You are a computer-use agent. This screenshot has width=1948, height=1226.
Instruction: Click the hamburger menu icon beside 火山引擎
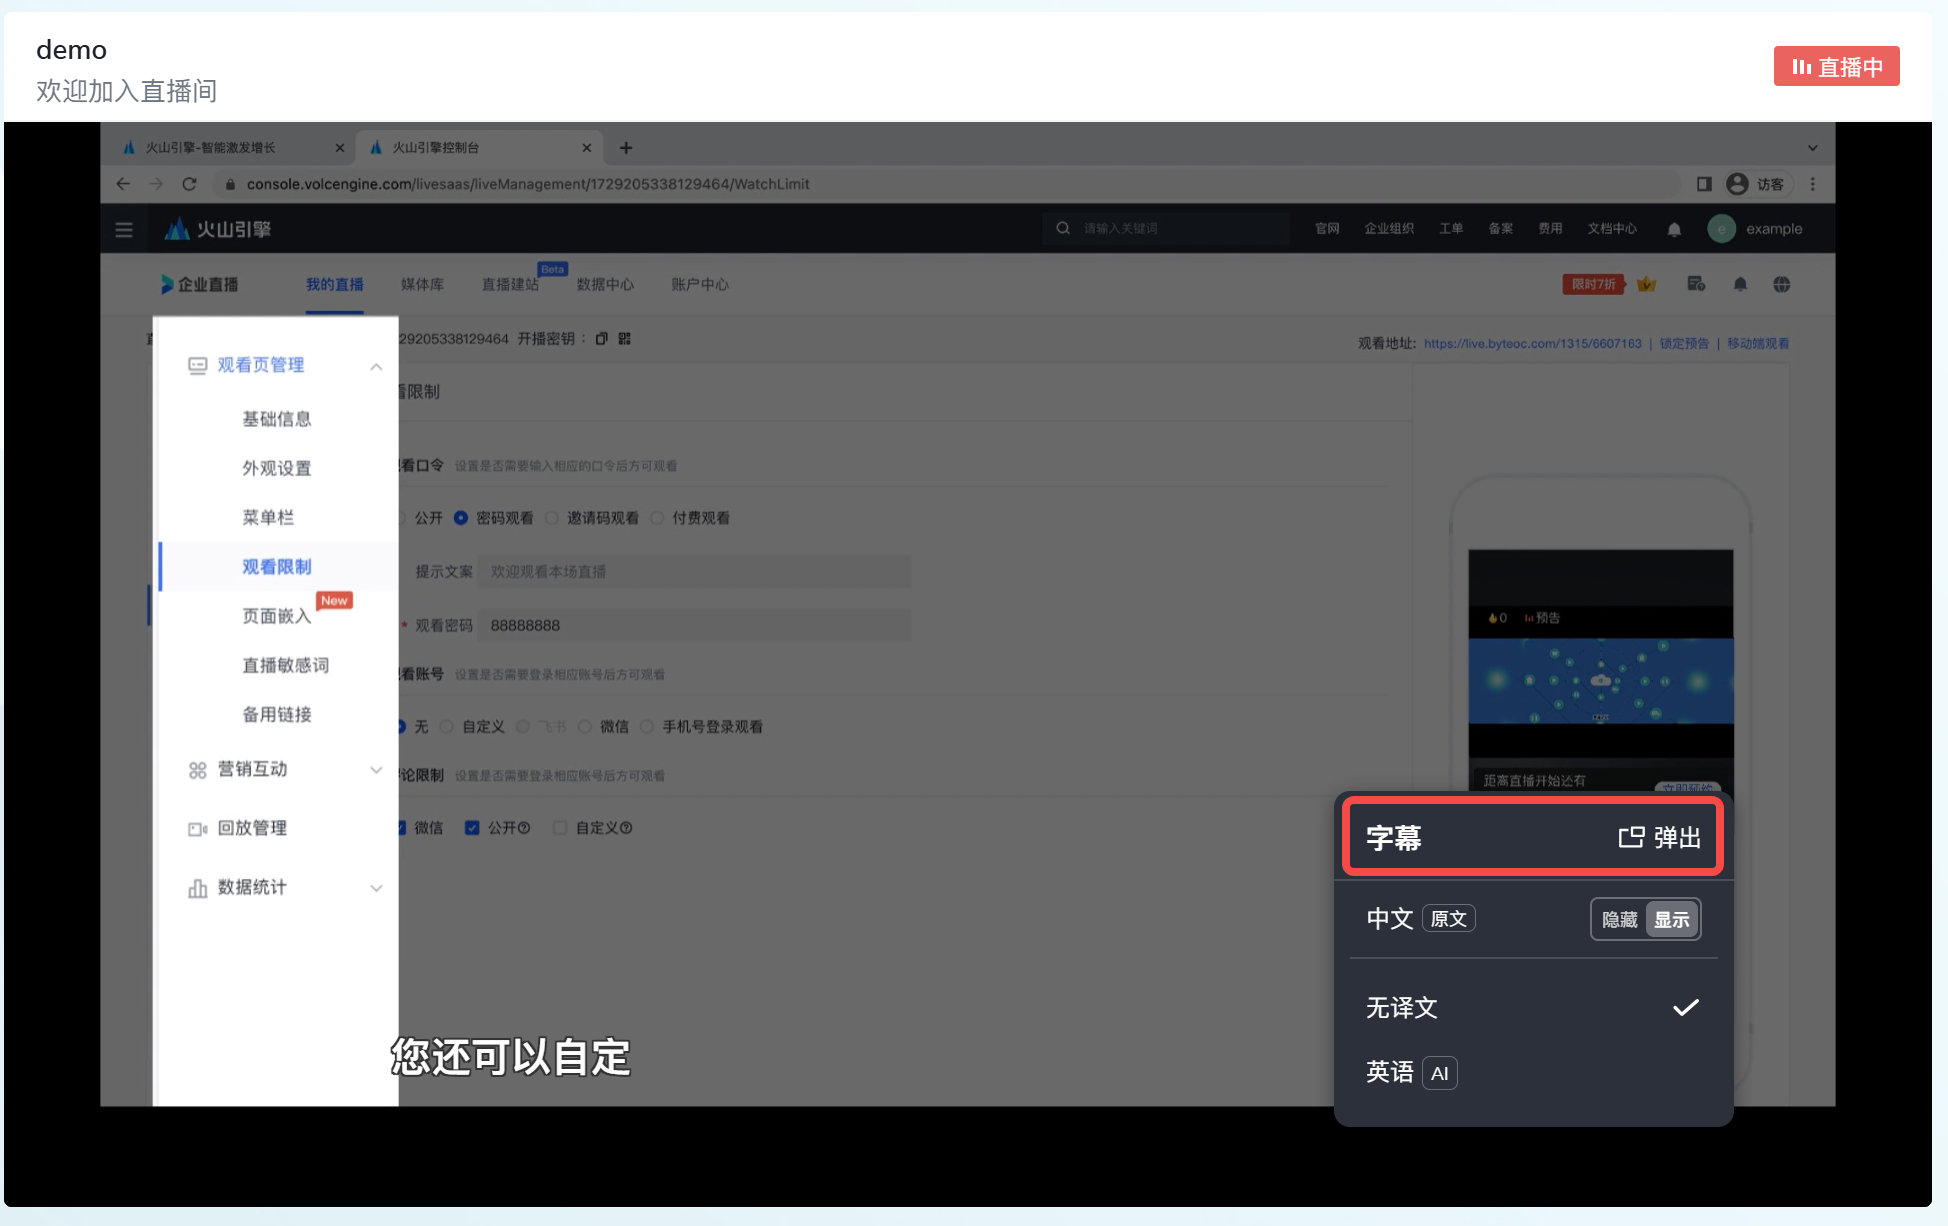click(x=124, y=229)
